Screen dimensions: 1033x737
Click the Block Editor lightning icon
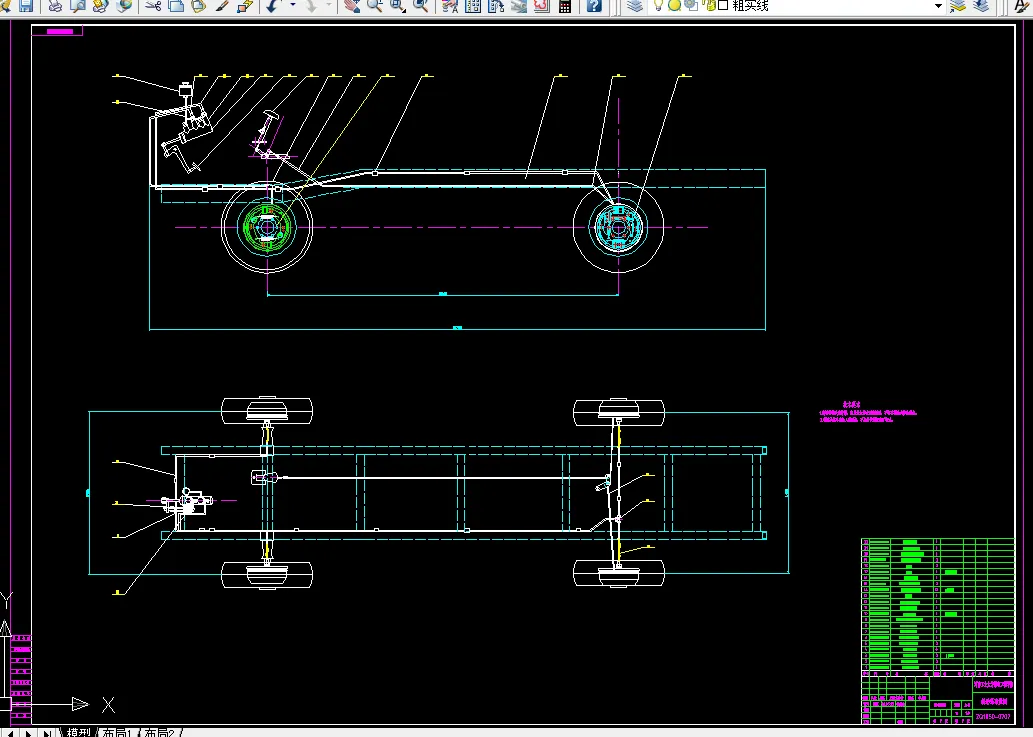click(x=244, y=6)
